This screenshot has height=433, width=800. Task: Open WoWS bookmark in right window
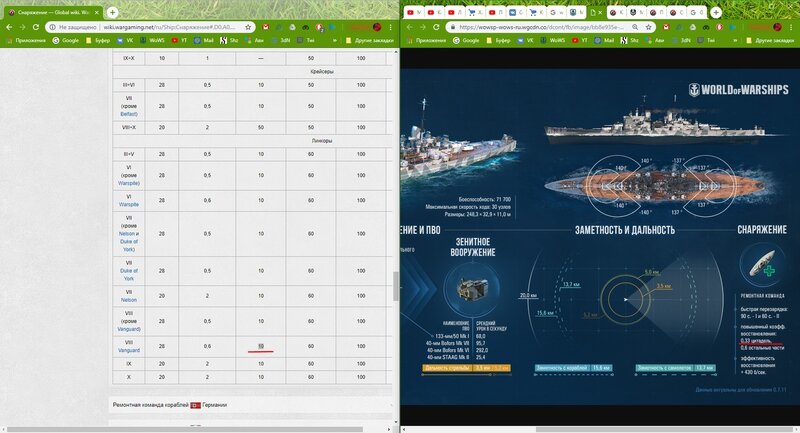pos(553,40)
